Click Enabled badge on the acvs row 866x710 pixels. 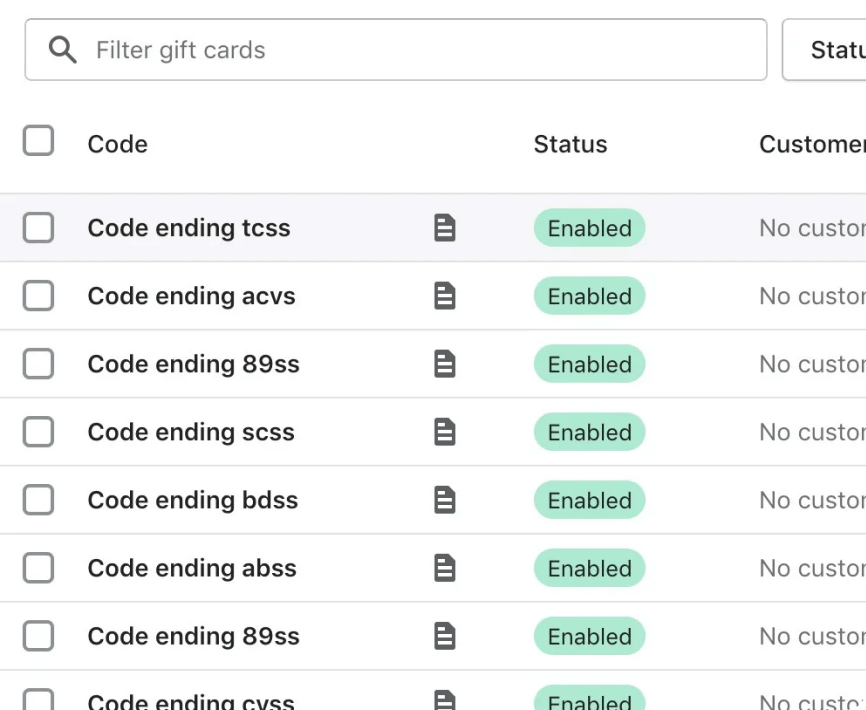(589, 296)
